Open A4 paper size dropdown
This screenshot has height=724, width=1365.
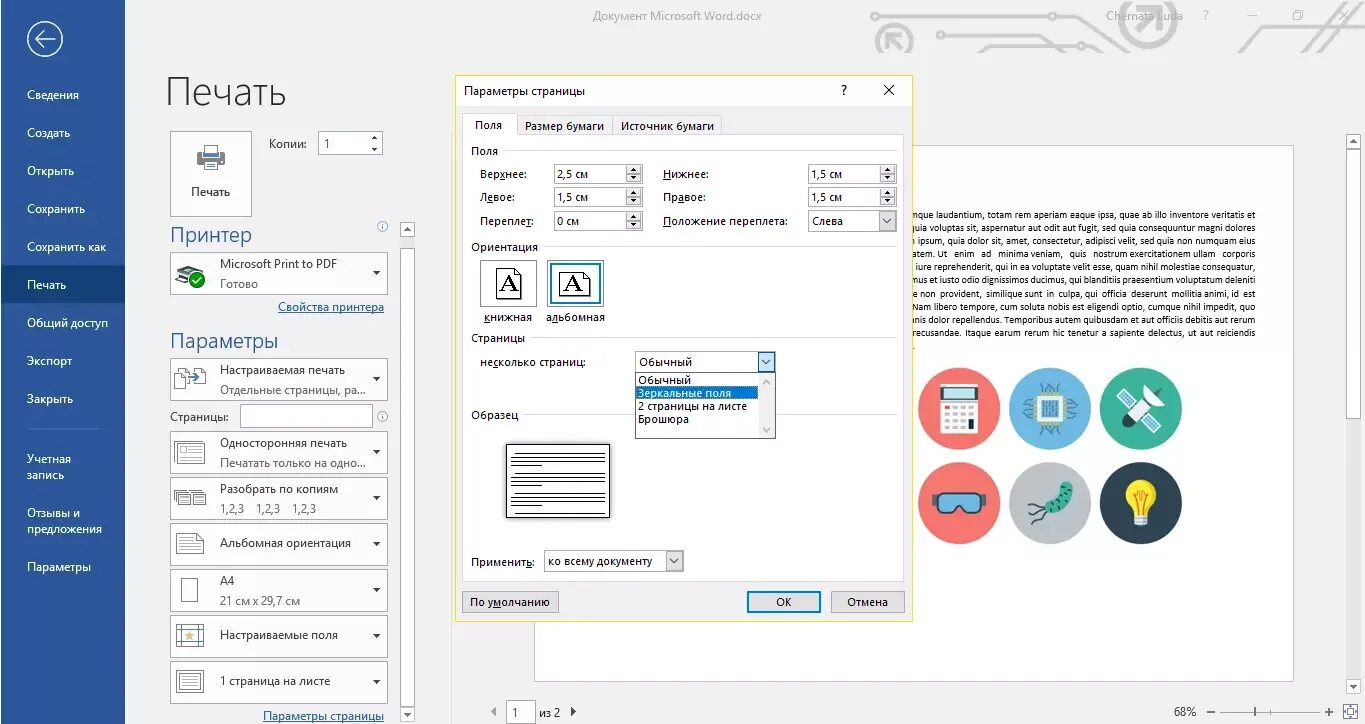279,590
